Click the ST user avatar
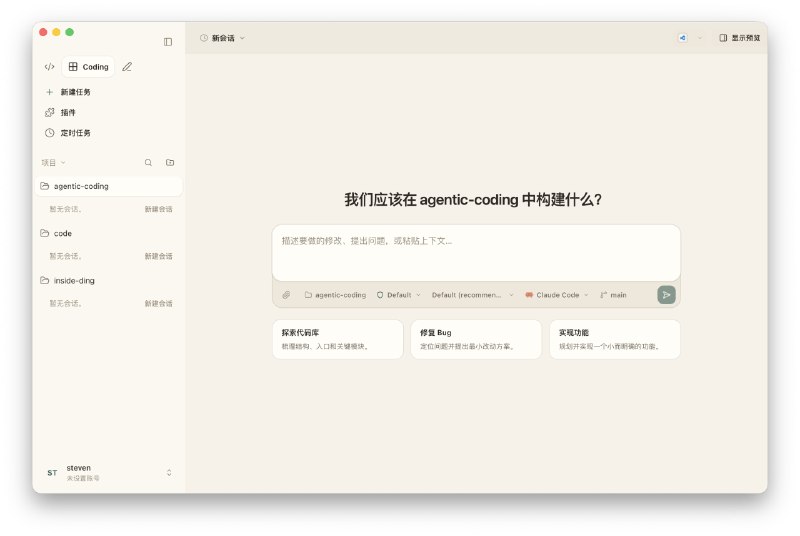This screenshot has width=800, height=536. (52, 473)
